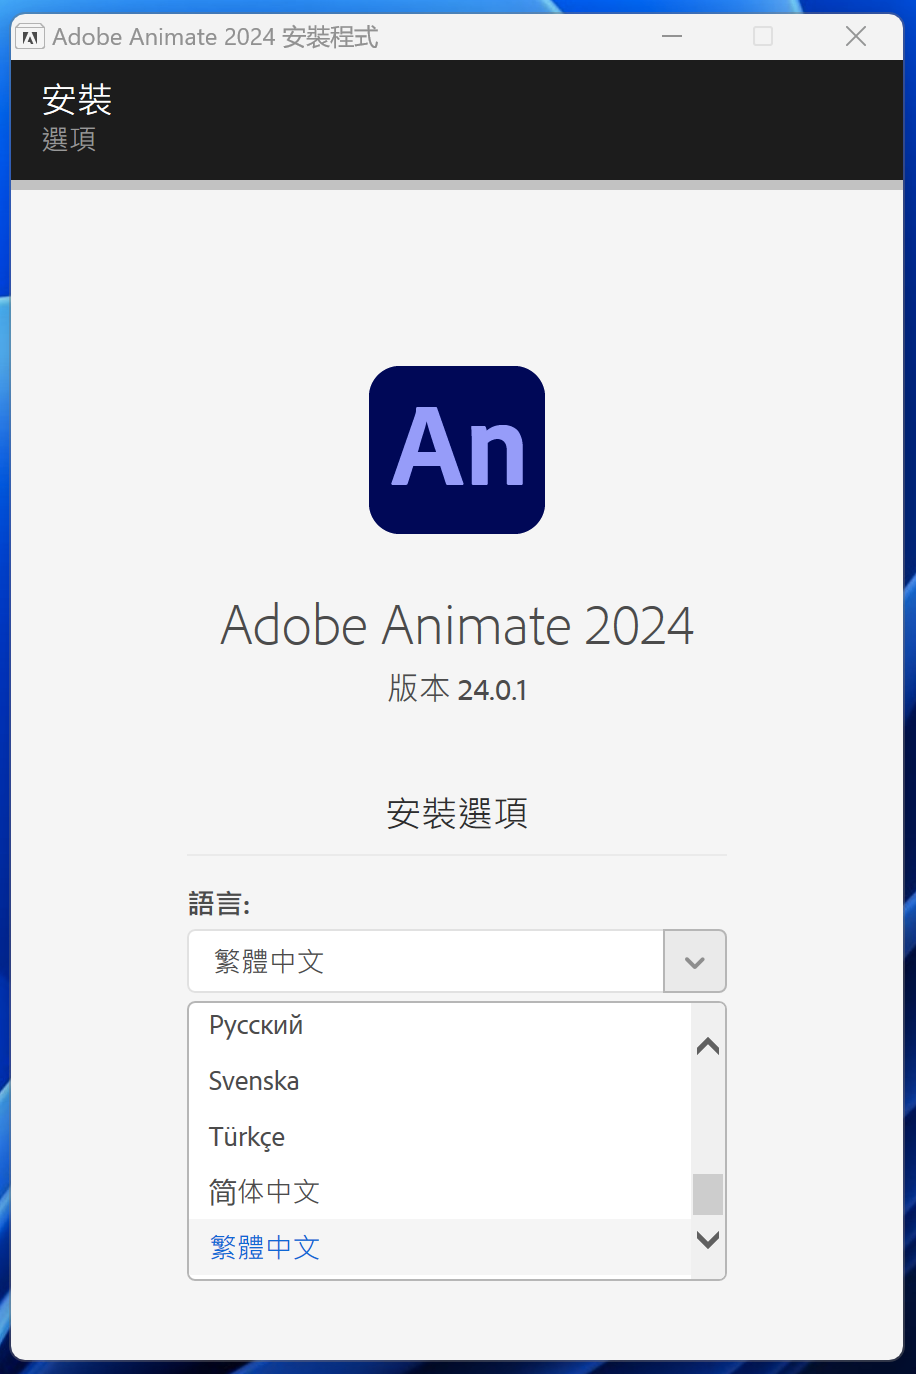Click the 安裝 header title
This screenshot has width=916, height=1374.
[x=77, y=99]
